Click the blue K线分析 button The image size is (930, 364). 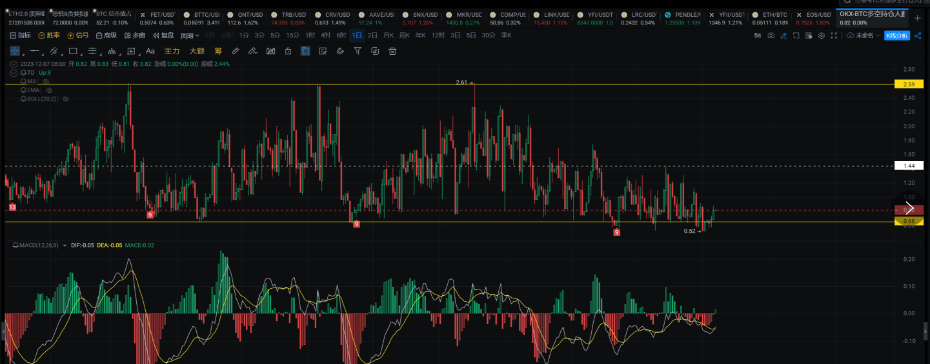point(897,36)
